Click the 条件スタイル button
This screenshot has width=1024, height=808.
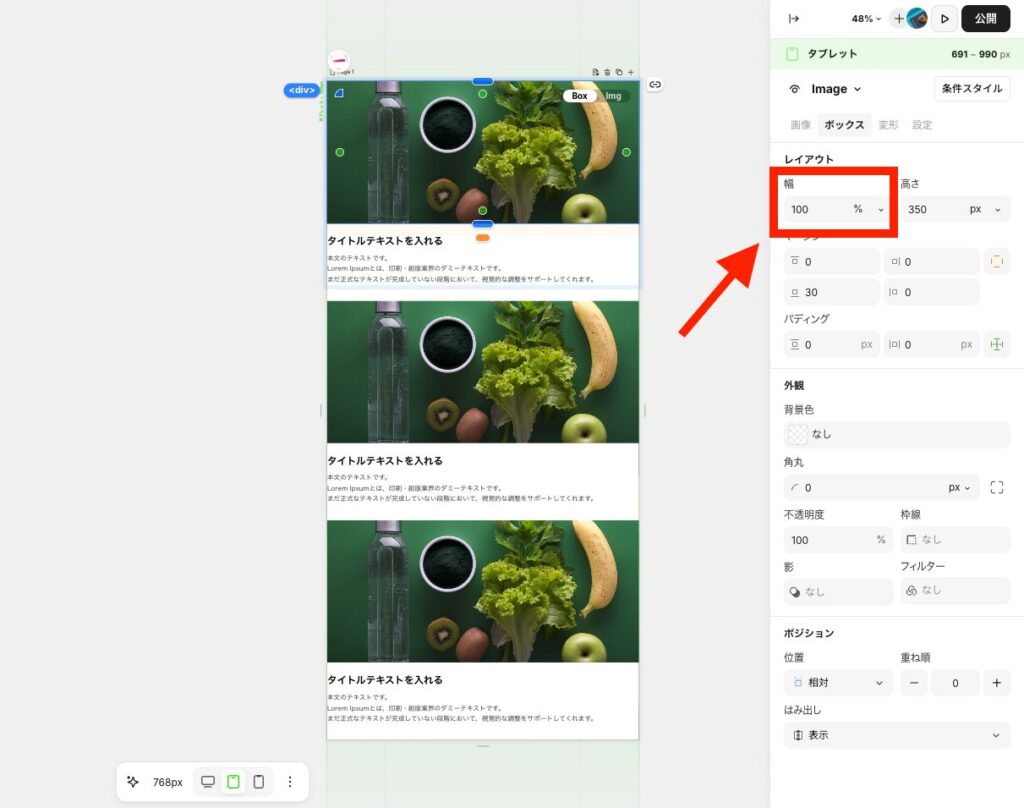(972, 89)
